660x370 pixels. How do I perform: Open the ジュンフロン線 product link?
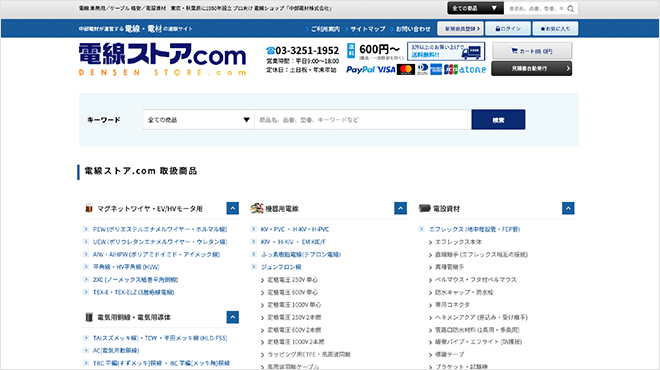click(x=281, y=267)
